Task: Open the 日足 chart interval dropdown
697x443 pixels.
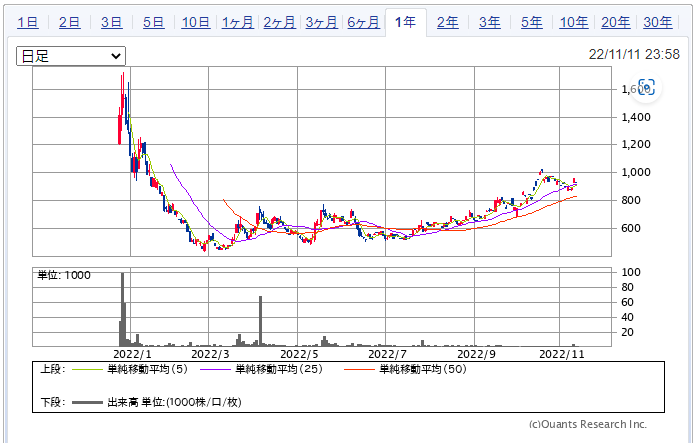Action: (x=71, y=56)
